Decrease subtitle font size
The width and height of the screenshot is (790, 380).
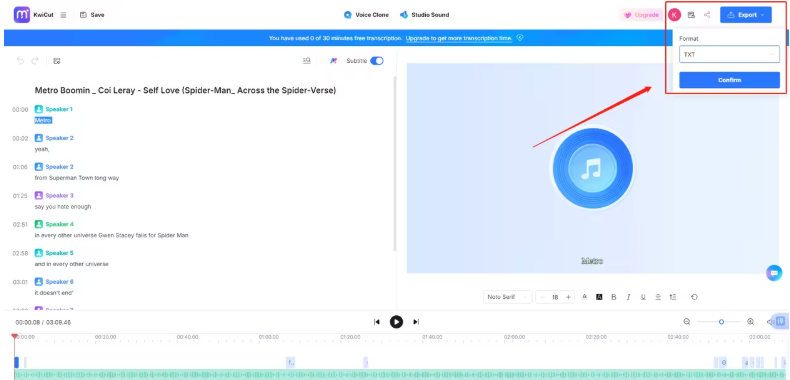[542, 297]
